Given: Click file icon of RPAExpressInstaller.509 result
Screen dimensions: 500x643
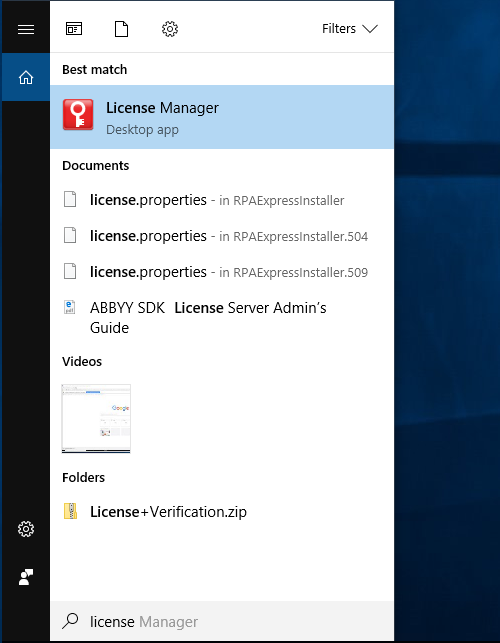Looking at the screenshot, I should [70, 271].
